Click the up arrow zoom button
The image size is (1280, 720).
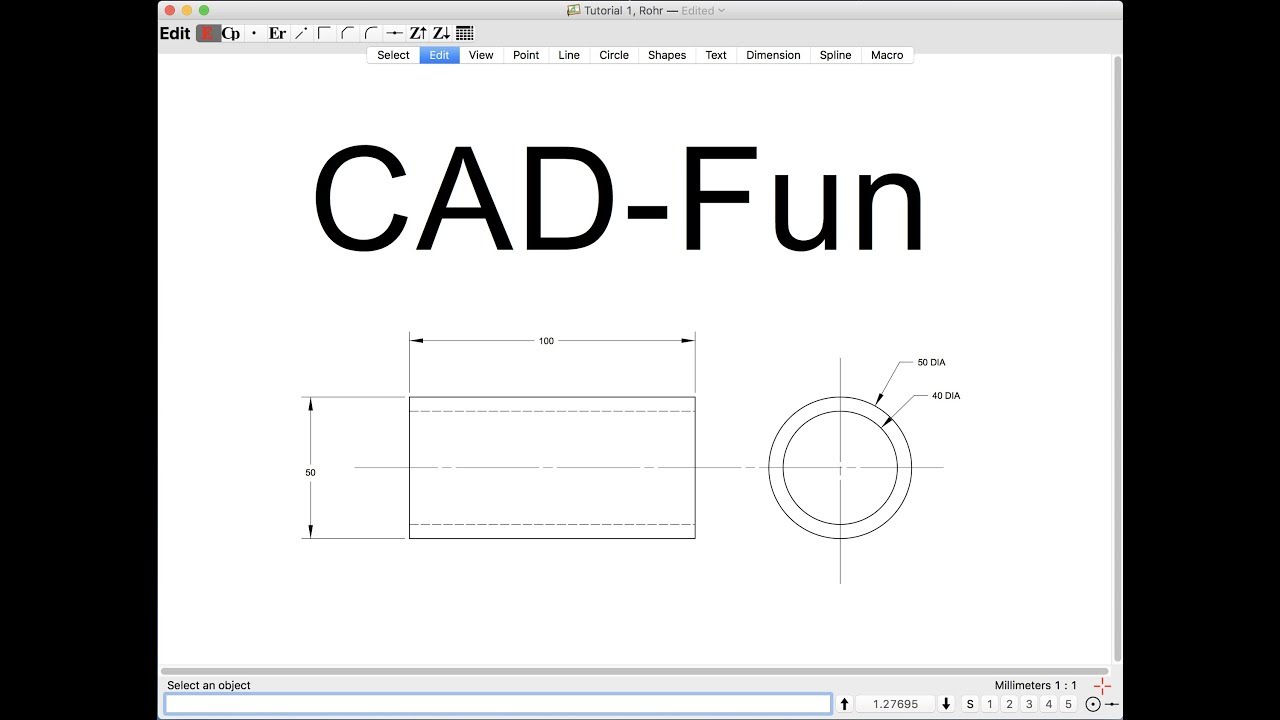click(x=844, y=704)
